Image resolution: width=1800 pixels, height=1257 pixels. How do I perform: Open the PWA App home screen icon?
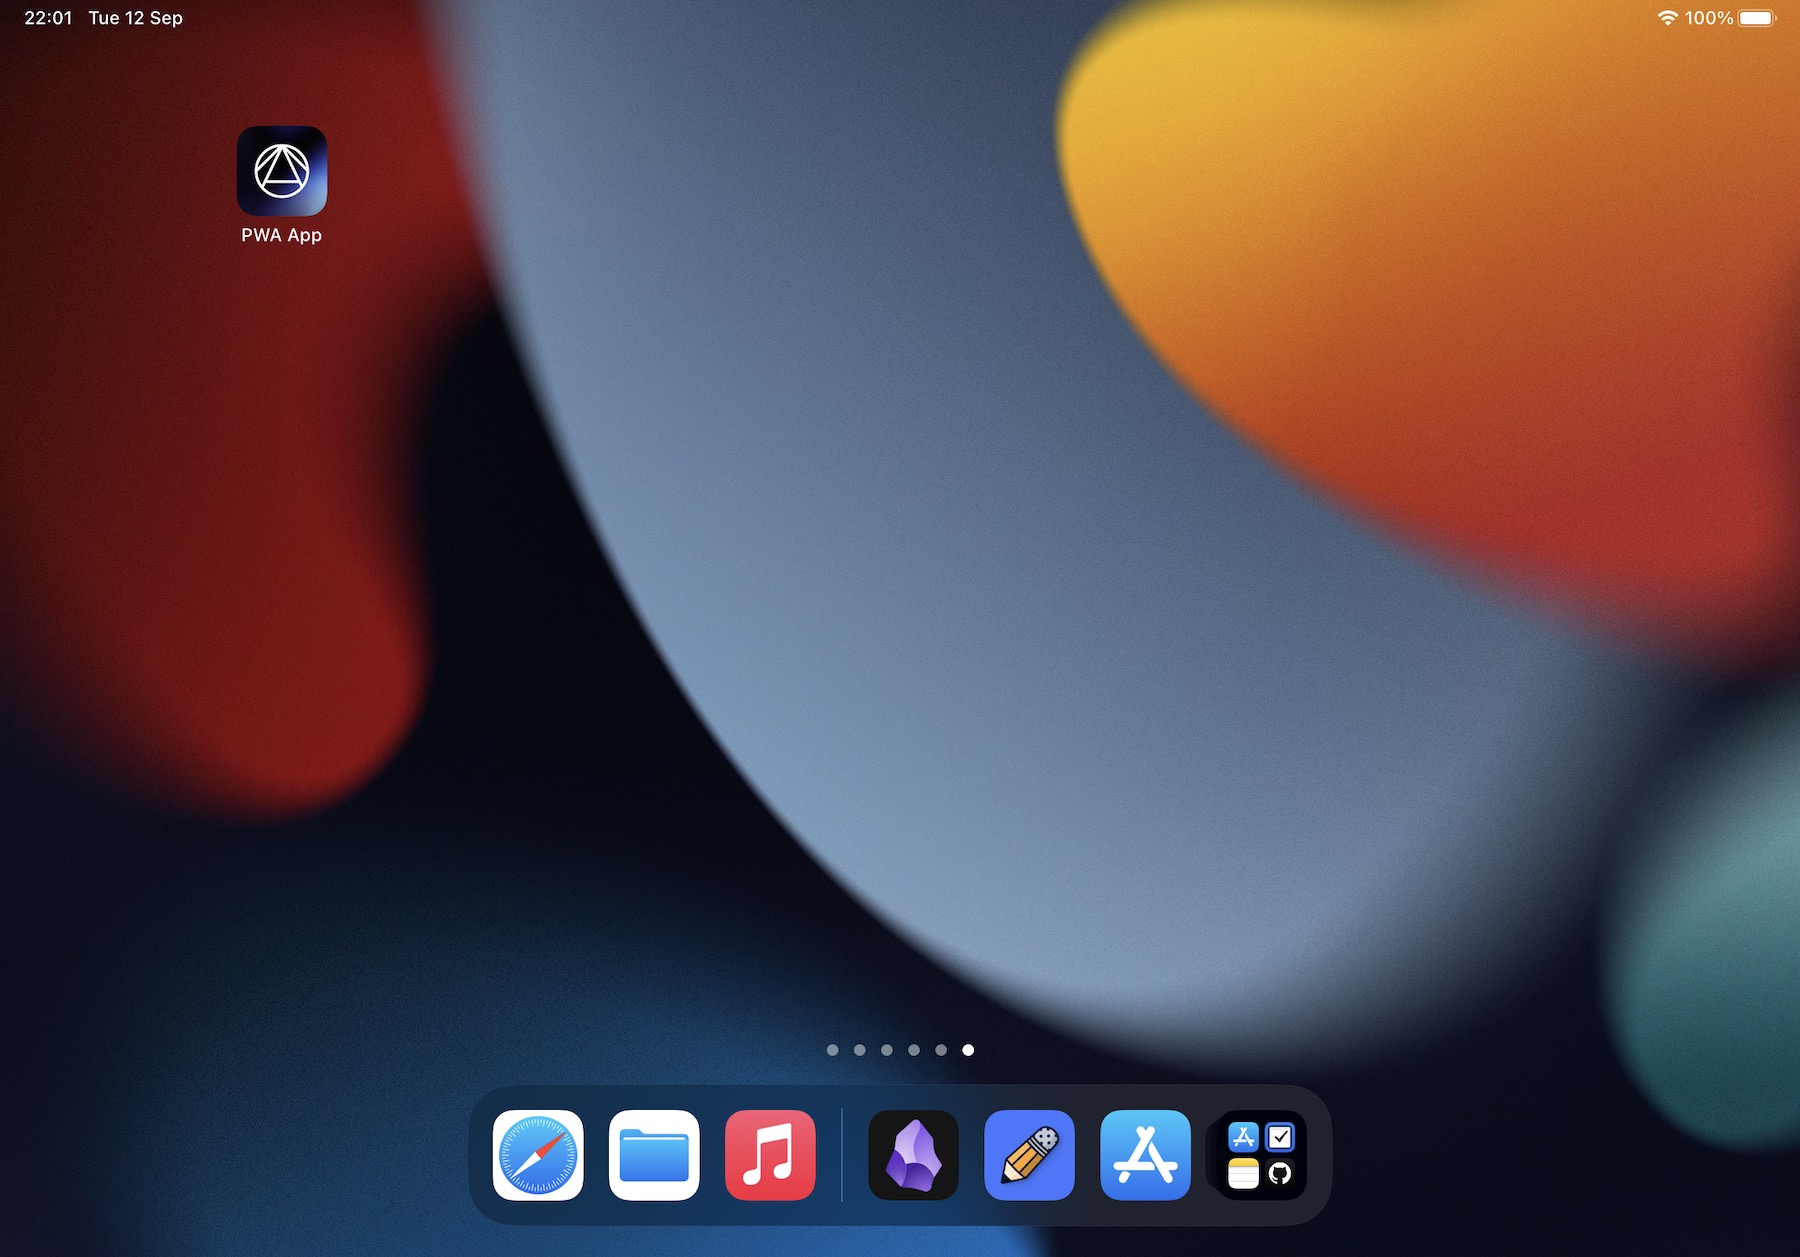tap(282, 171)
